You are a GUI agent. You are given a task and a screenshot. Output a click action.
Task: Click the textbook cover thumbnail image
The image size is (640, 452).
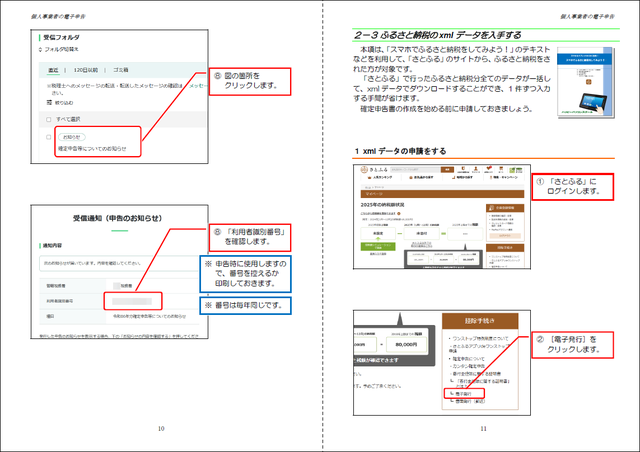pos(586,82)
